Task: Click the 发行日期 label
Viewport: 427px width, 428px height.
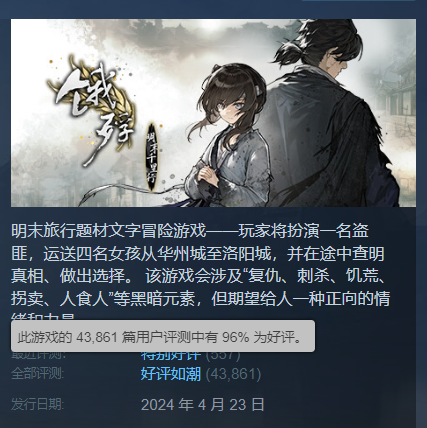Action: [37, 404]
